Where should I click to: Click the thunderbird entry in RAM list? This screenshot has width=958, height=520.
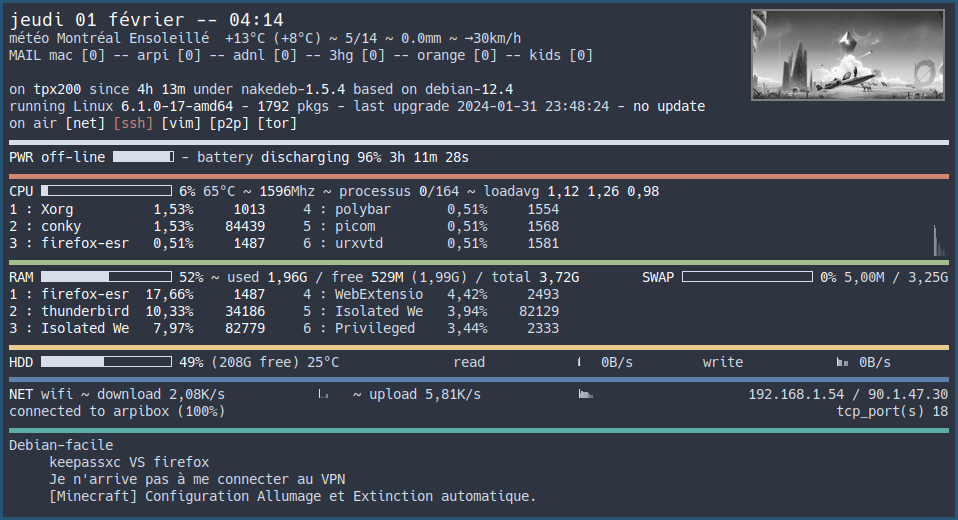pyautogui.click(x=84, y=311)
